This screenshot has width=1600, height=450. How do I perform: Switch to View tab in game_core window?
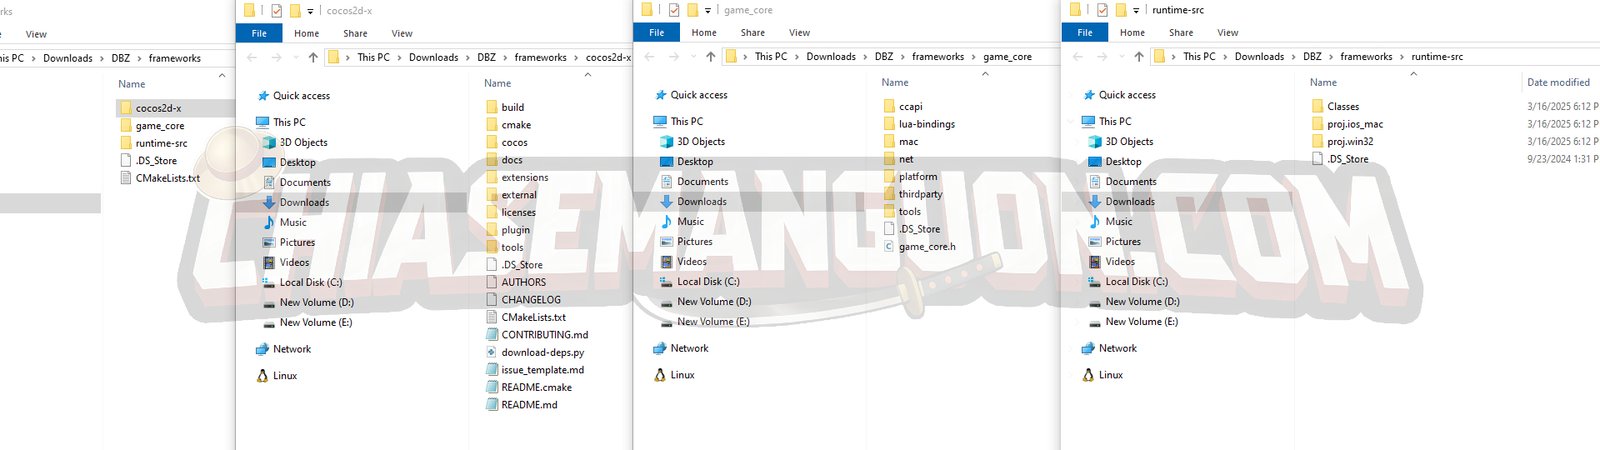pyautogui.click(x=799, y=33)
